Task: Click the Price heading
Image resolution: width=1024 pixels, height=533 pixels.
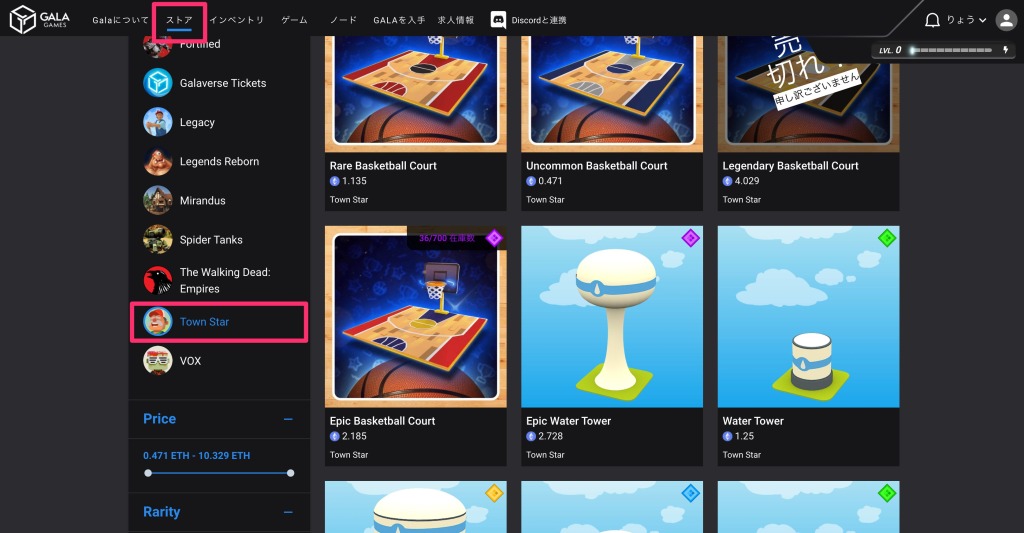Action: click(159, 419)
